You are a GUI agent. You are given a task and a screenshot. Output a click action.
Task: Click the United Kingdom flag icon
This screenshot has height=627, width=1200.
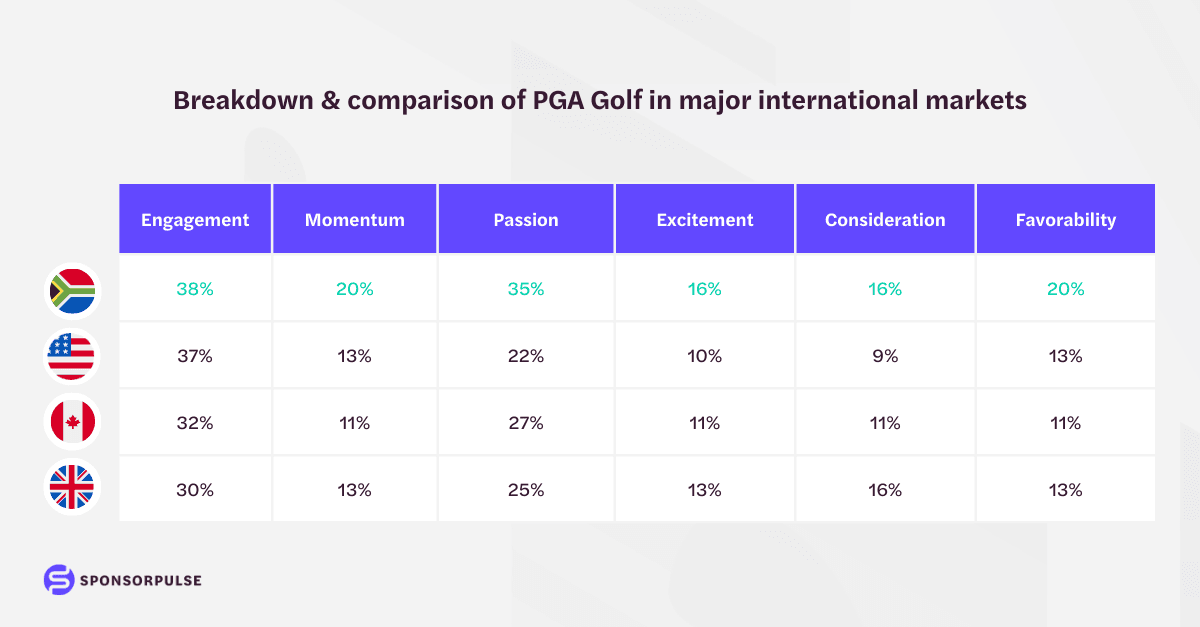pyautogui.click(x=72, y=489)
